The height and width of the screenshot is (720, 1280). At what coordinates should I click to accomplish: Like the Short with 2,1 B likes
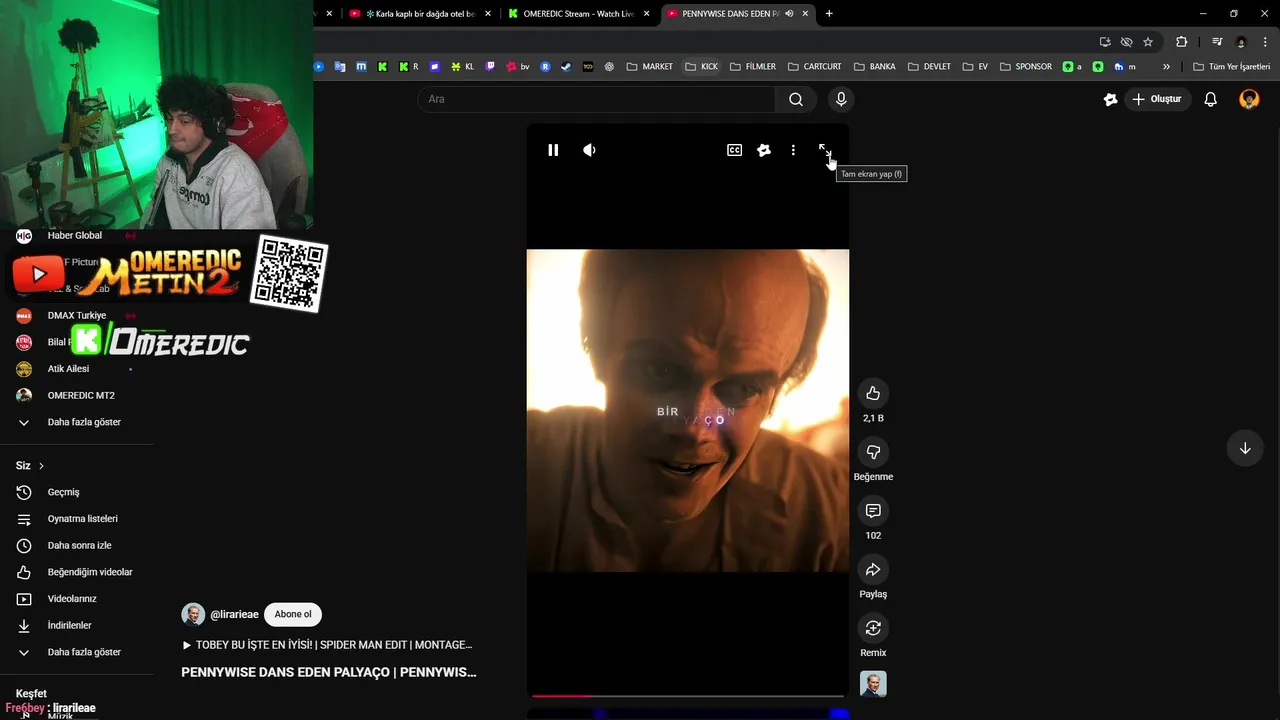pyautogui.click(x=873, y=393)
